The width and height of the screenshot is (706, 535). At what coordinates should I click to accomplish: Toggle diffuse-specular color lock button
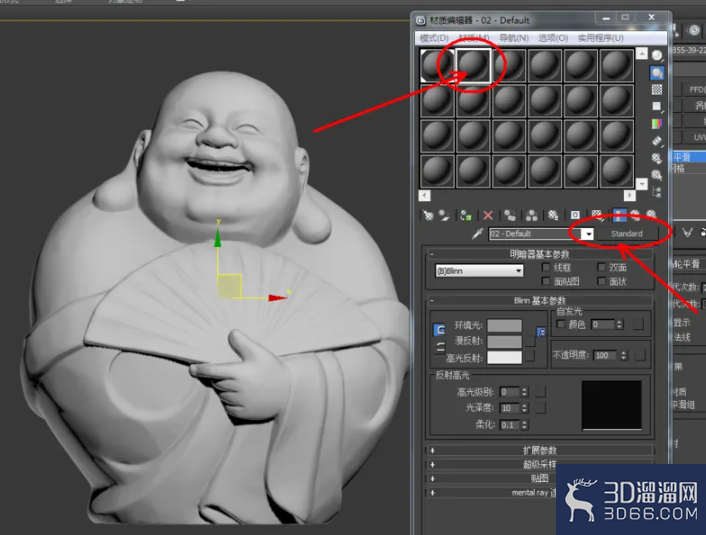tap(439, 347)
